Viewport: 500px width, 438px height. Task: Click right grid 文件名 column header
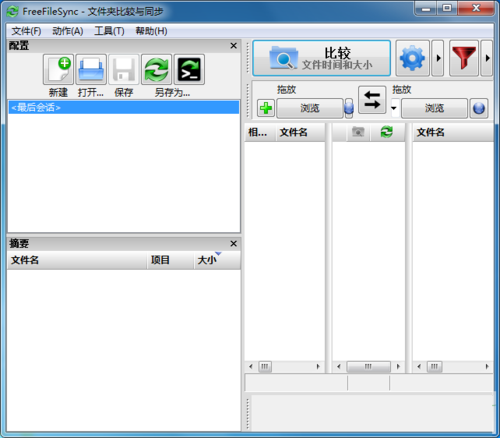(x=453, y=132)
